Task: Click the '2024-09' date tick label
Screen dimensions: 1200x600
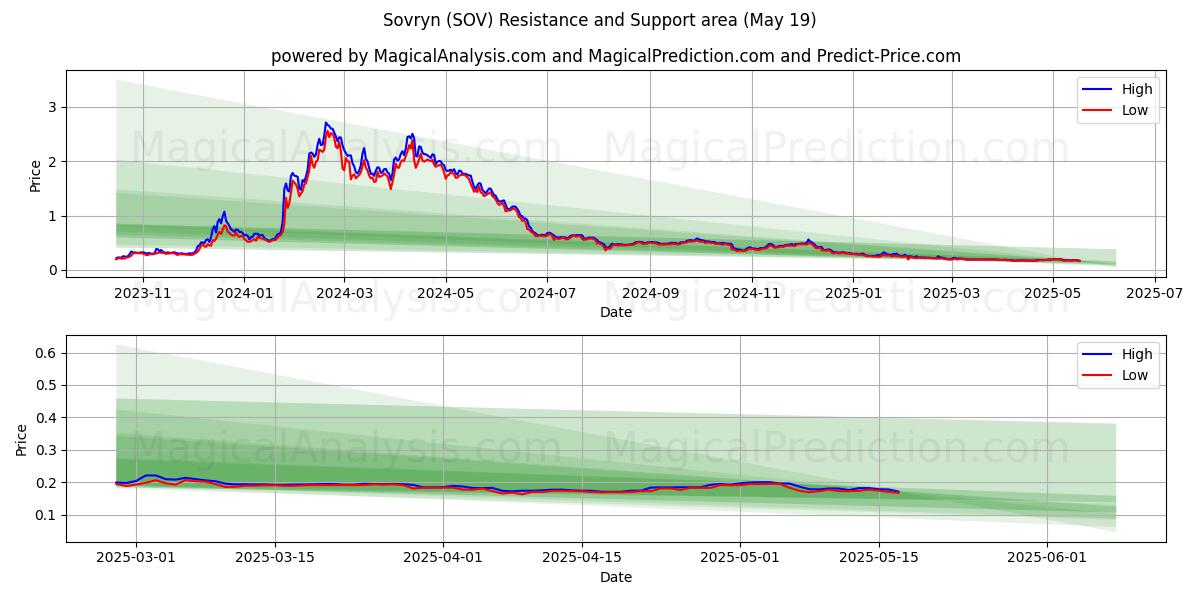Action: pyautogui.click(x=650, y=293)
